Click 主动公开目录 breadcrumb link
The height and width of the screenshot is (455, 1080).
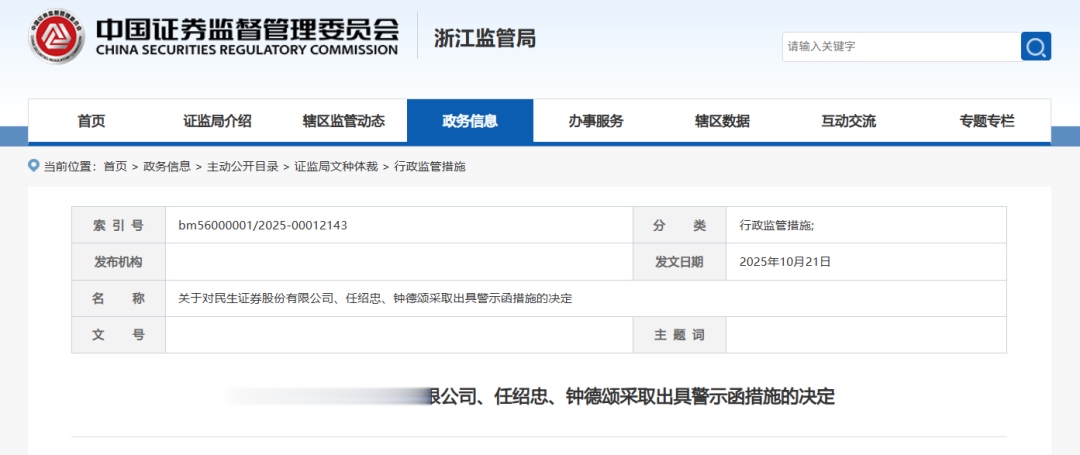(x=242, y=167)
